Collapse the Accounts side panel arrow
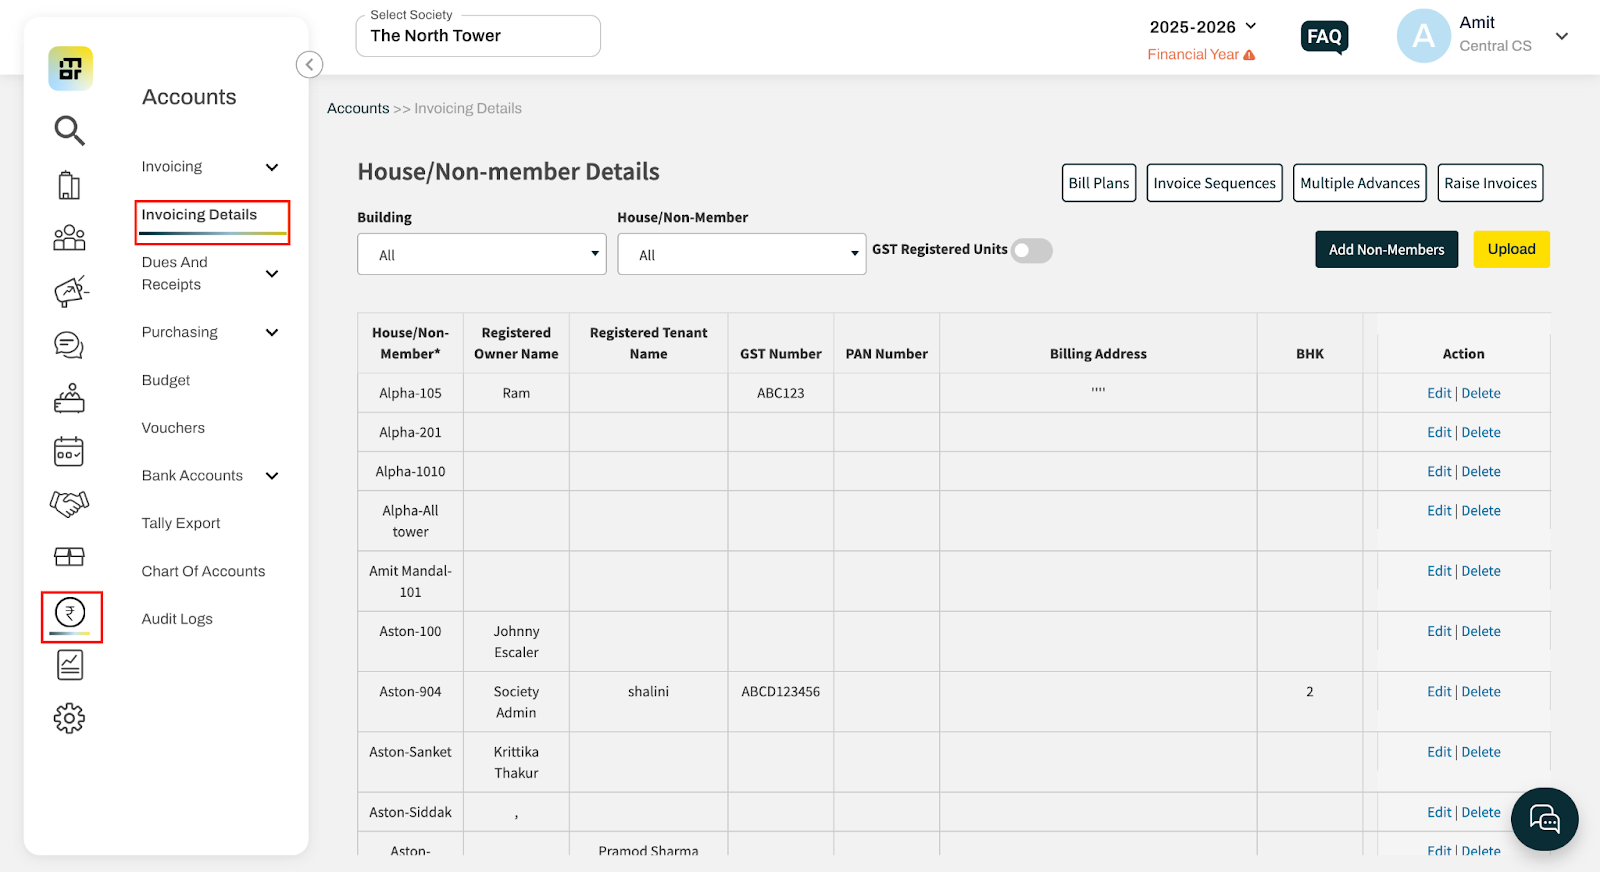This screenshot has width=1600, height=872. (309, 65)
